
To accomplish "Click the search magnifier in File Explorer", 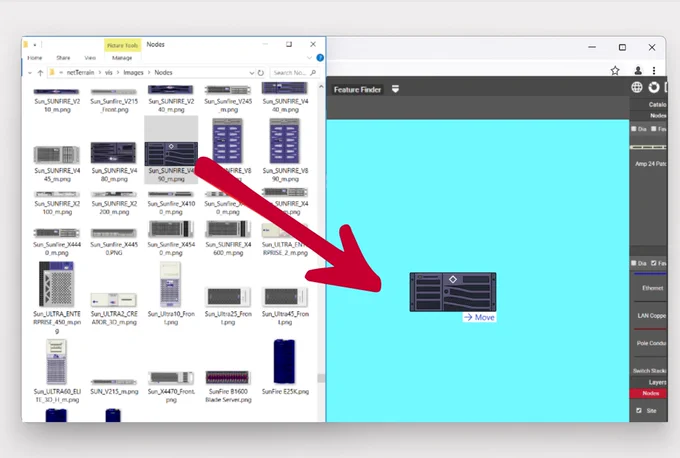I will [313, 72].
